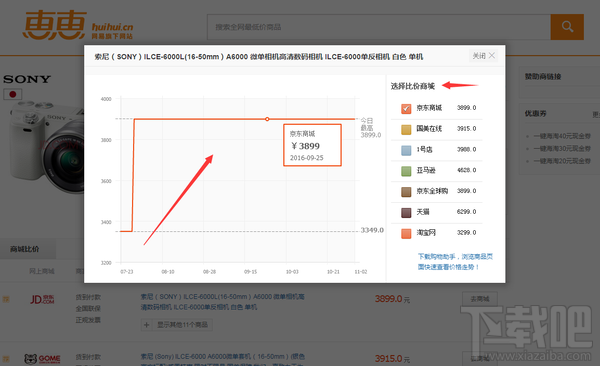Check the 天猫 store checkbox
The height and width of the screenshot is (366, 600).
point(406,212)
